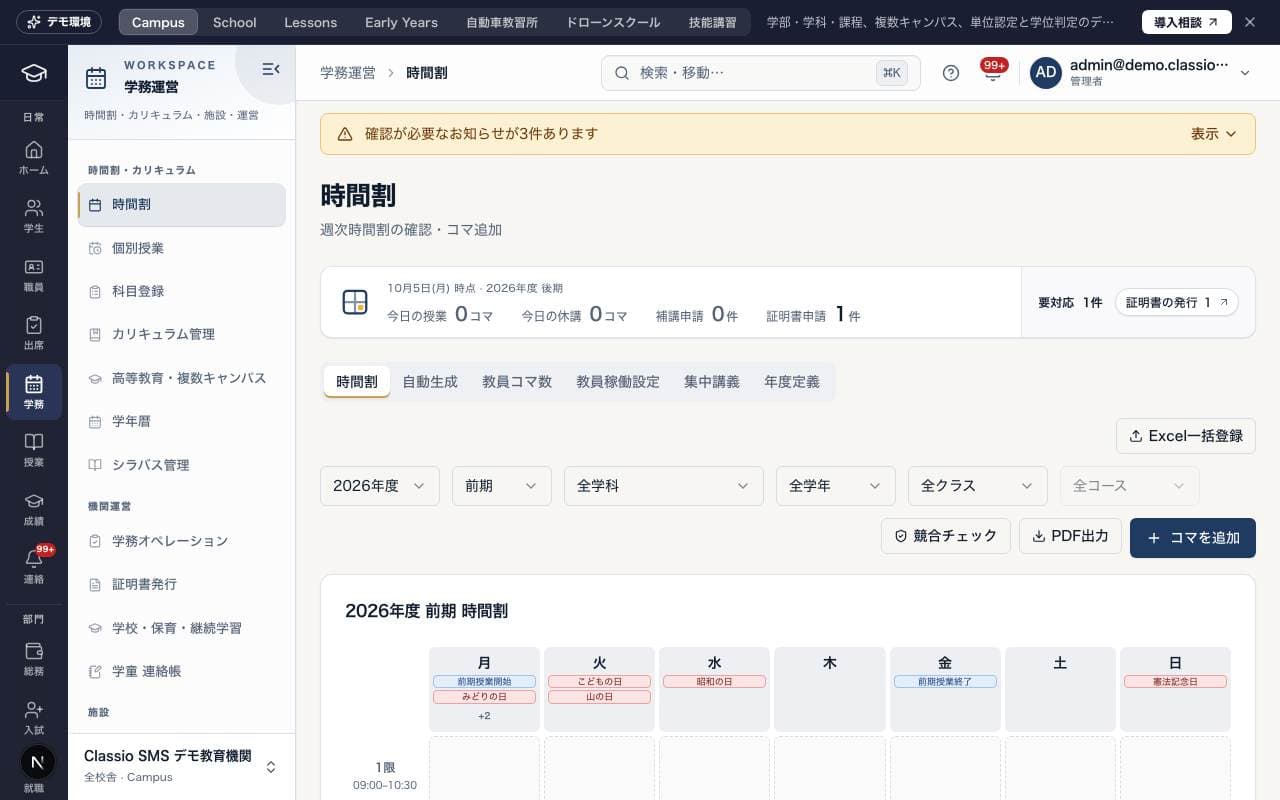Expand the 全学科 department dropdown

click(664, 486)
